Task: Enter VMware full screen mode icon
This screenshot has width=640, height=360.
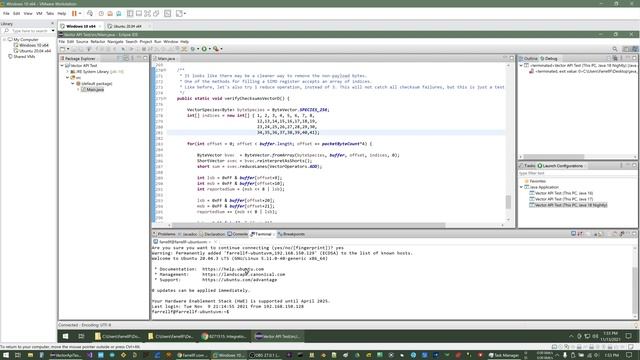Action: point(147,13)
